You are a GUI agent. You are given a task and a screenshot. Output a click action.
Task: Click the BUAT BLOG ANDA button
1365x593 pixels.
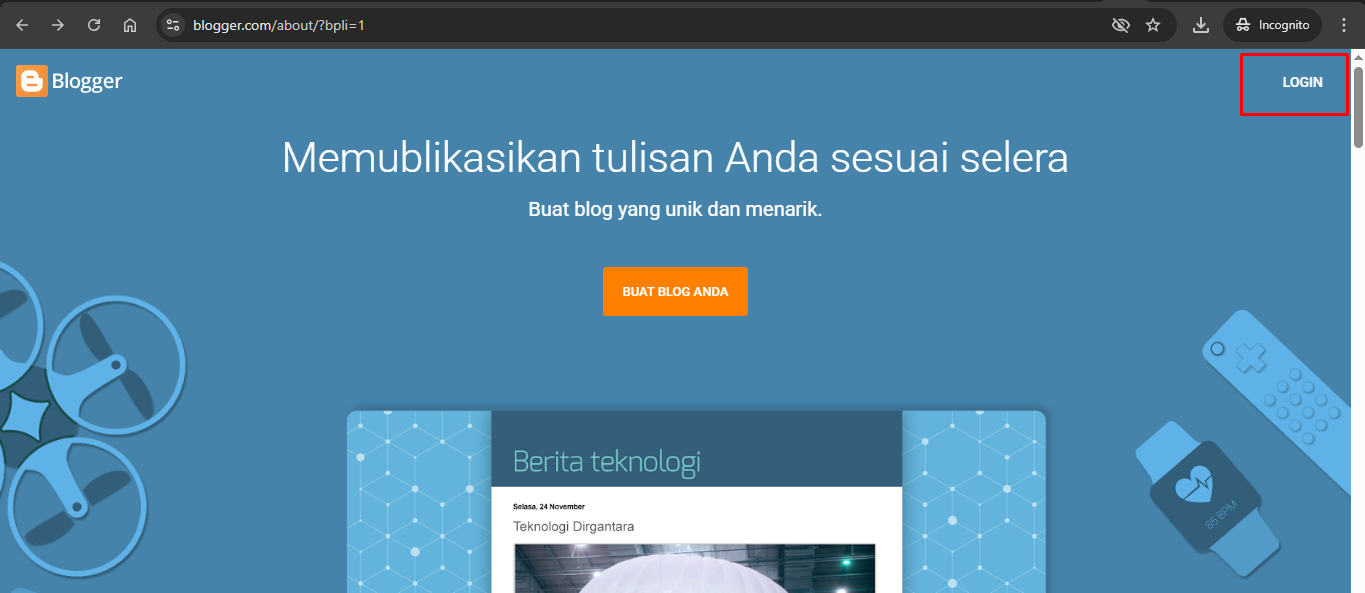click(675, 292)
